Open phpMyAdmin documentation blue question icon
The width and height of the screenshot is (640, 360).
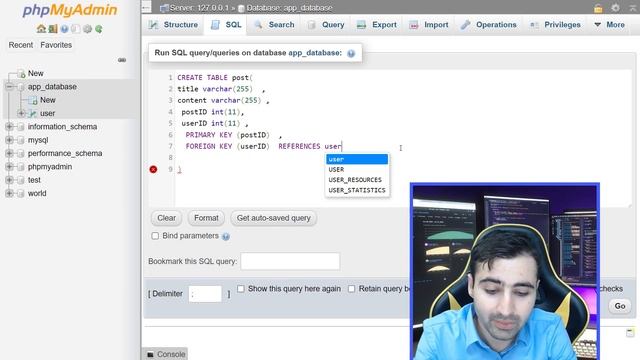(64, 29)
